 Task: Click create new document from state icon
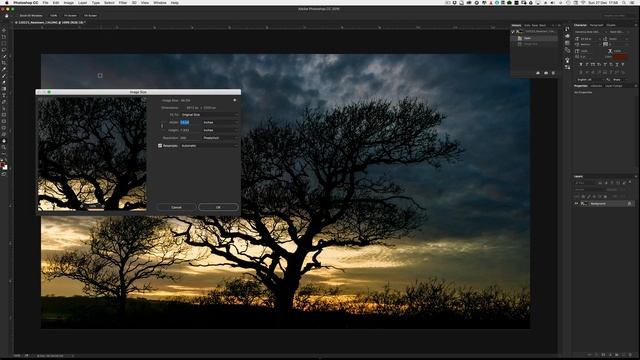[538, 73]
